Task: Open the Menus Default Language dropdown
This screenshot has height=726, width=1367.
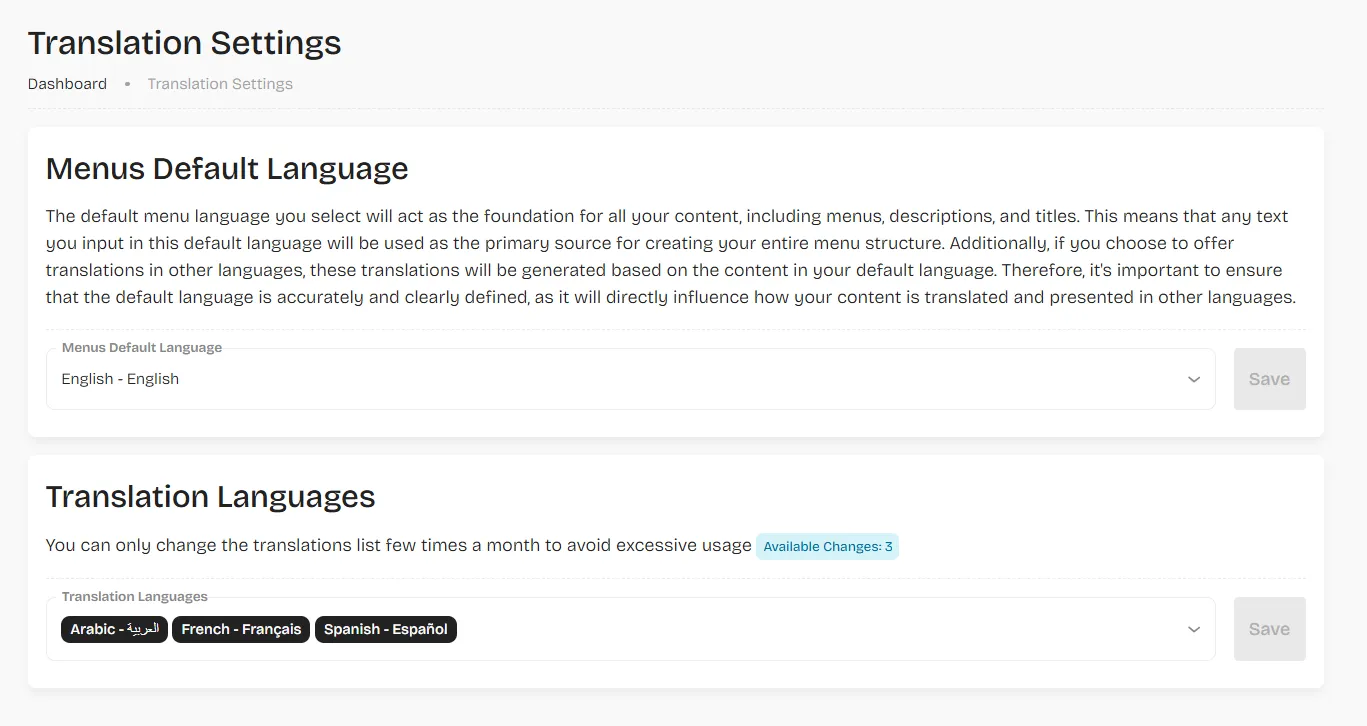Action: (x=630, y=379)
